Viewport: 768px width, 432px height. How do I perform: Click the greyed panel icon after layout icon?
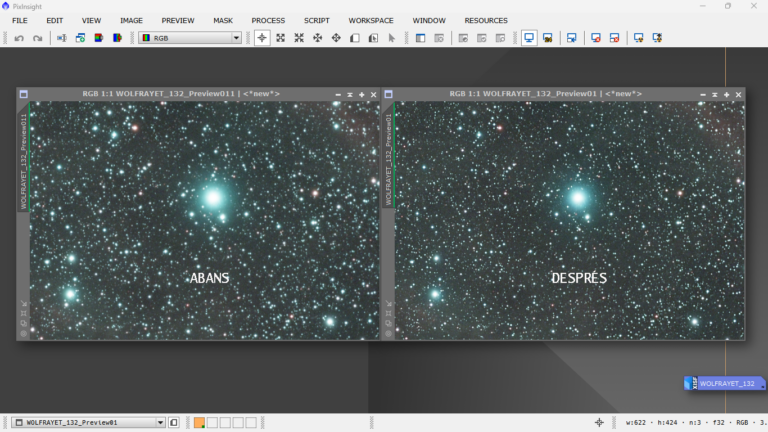(439, 38)
